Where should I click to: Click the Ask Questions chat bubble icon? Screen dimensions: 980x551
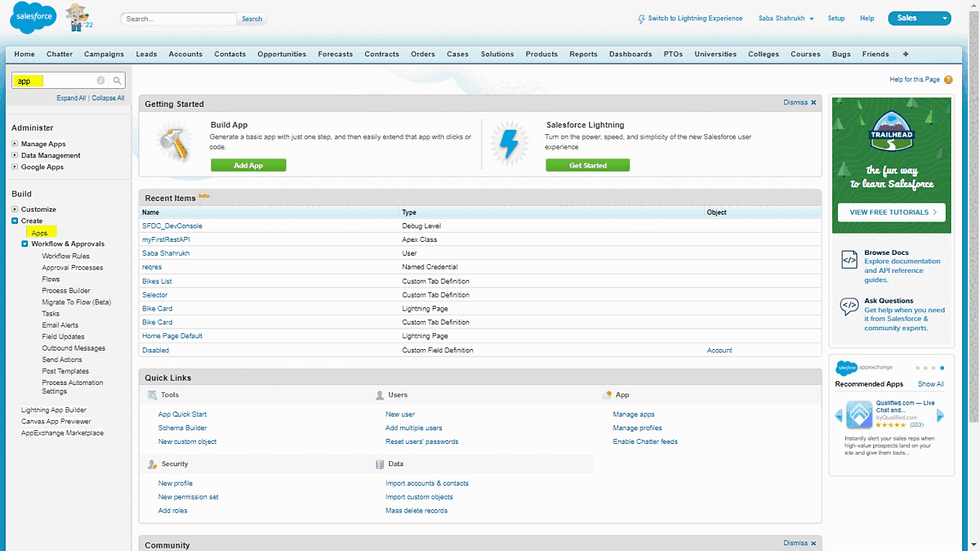(849, 306)
